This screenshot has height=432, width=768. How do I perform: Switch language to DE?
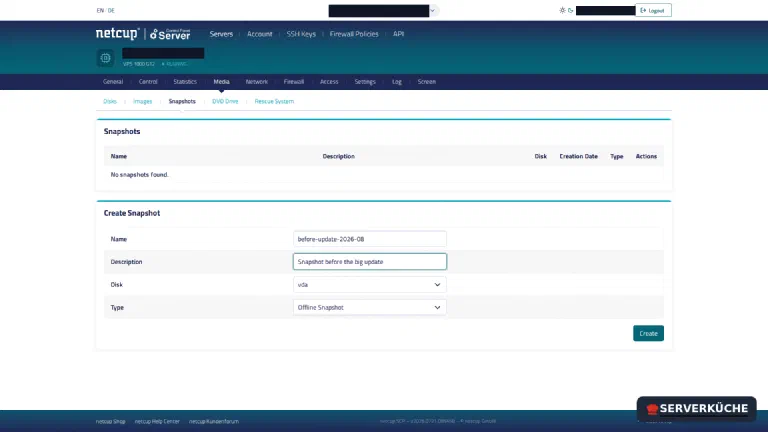click(x=111, y=10)
